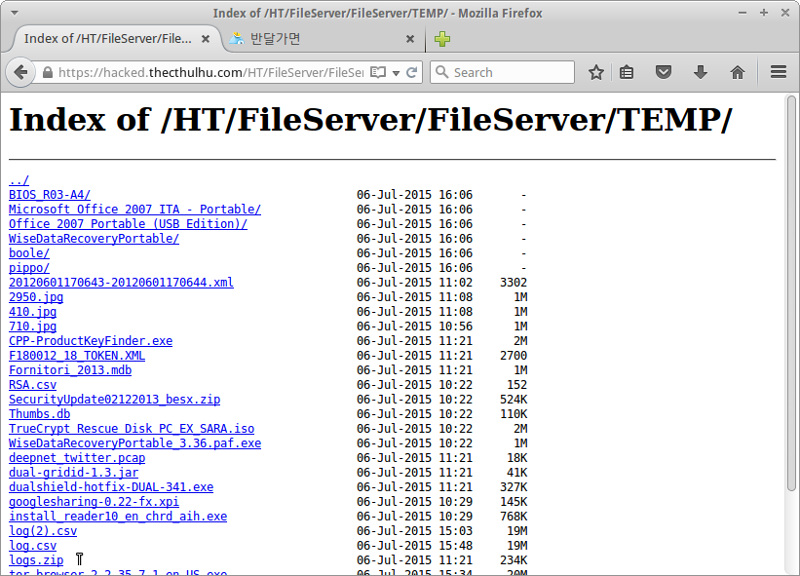
Task: Select the 2700 size of F180012_18_TOKEN.XML
Action: 513,356
